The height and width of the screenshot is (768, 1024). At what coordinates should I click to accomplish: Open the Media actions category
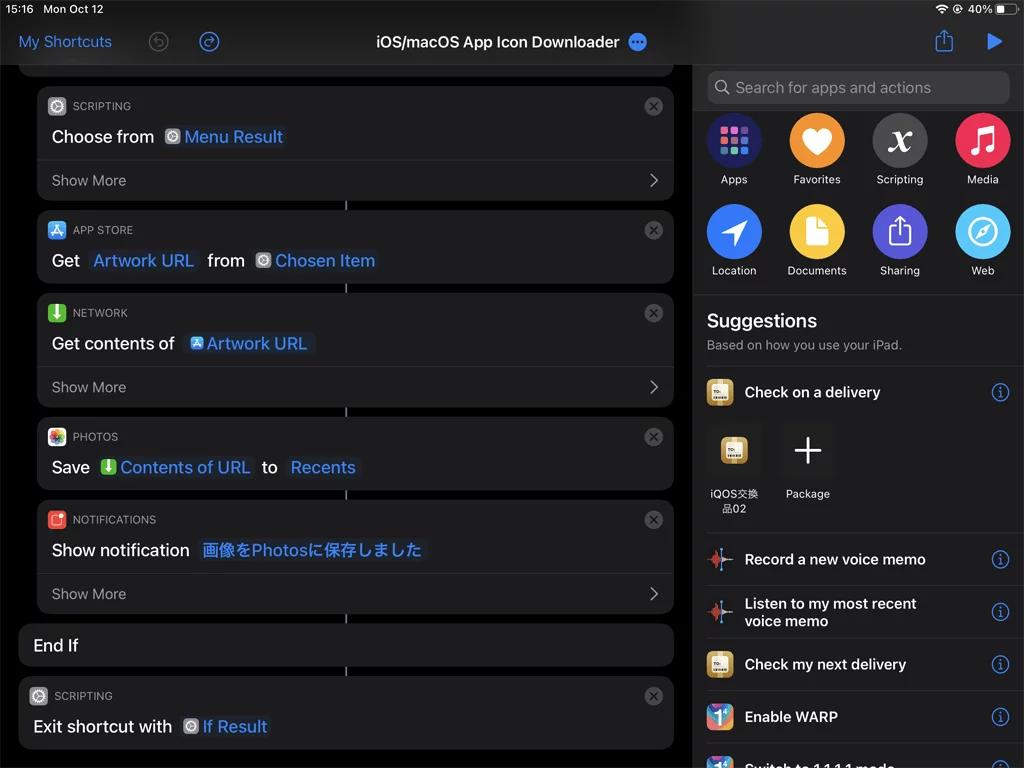pos(982,150)
